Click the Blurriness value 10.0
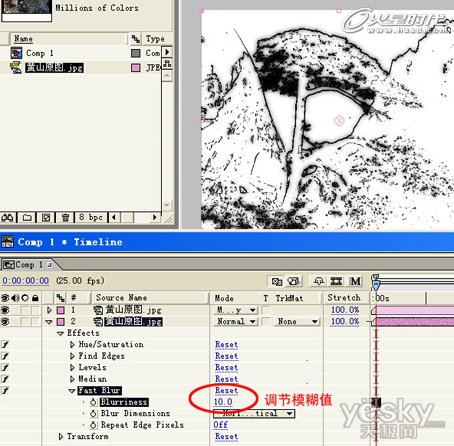 click(x=223, y=402)
